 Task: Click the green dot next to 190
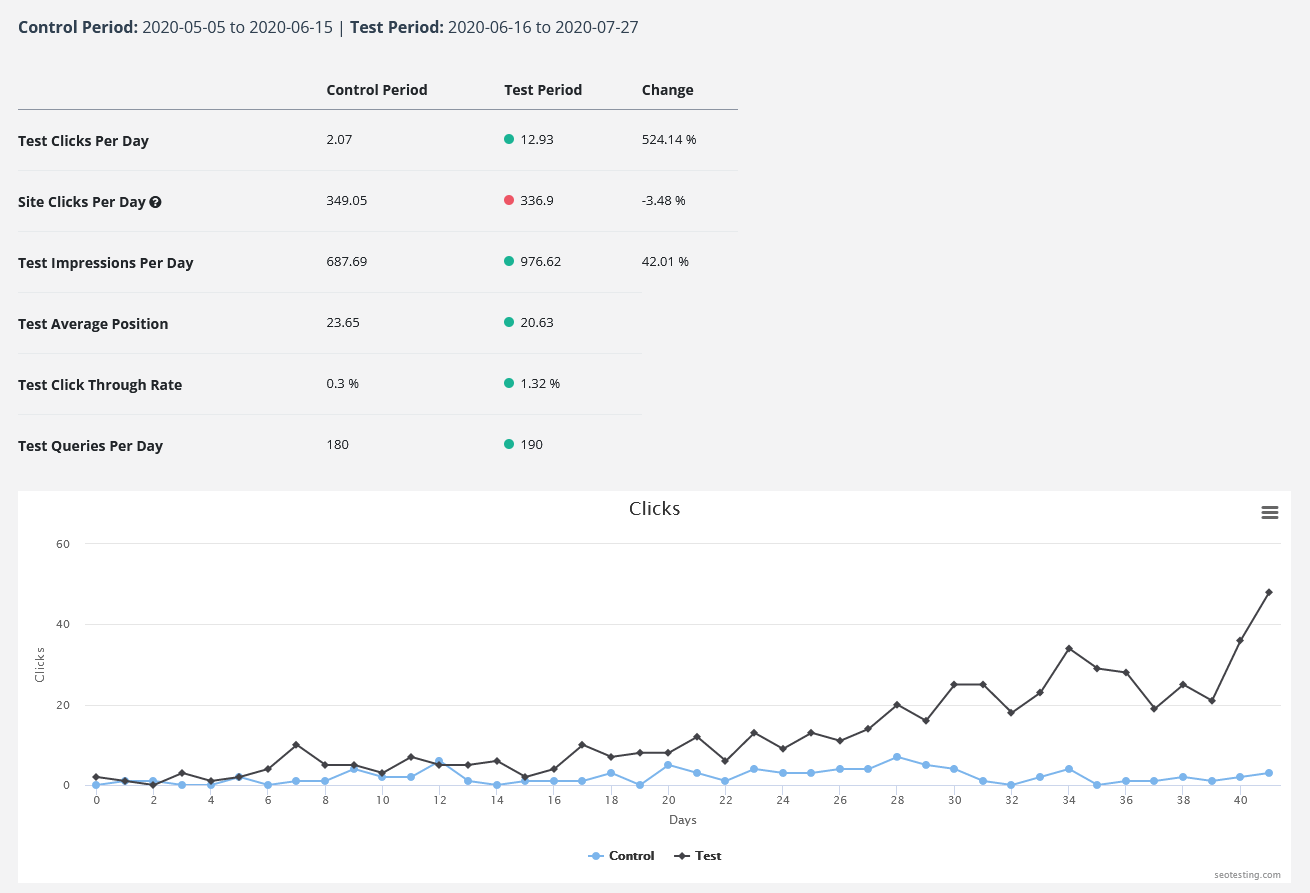tap(509, 444)
